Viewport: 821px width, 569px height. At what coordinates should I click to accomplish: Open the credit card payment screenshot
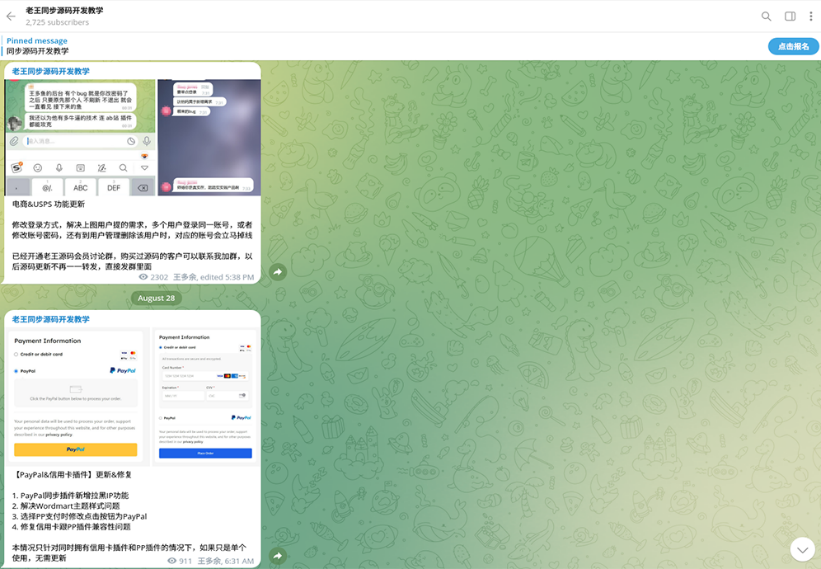tap(205, 396)
